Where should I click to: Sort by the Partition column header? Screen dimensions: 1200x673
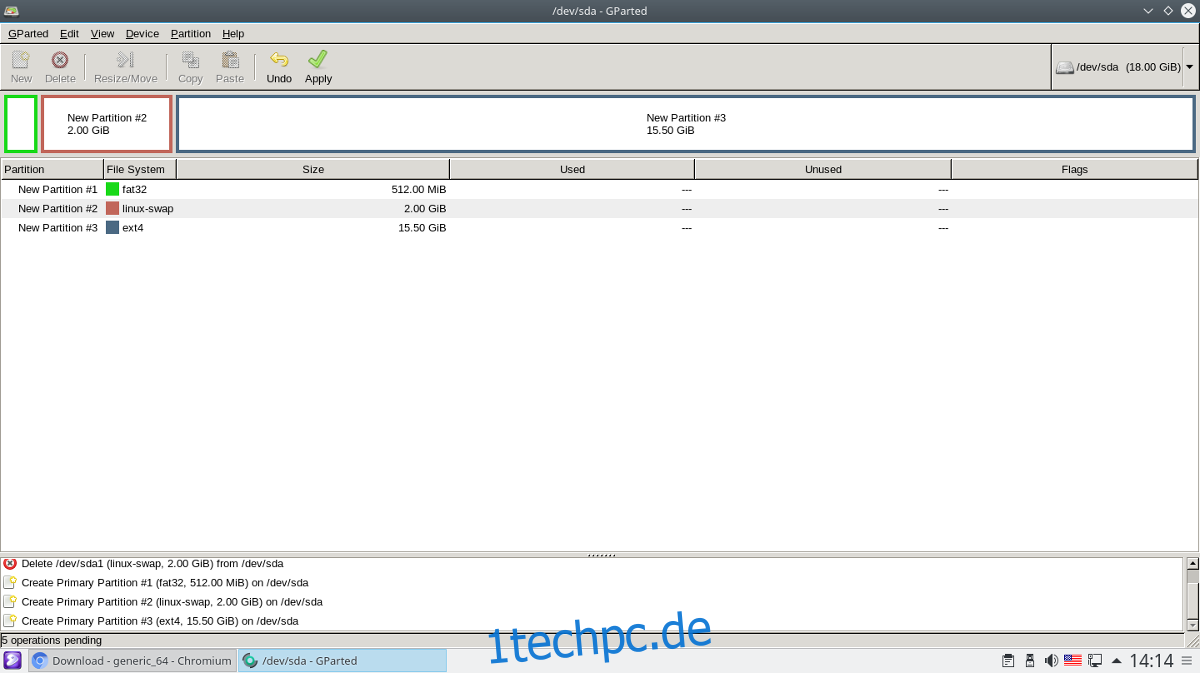52,169
